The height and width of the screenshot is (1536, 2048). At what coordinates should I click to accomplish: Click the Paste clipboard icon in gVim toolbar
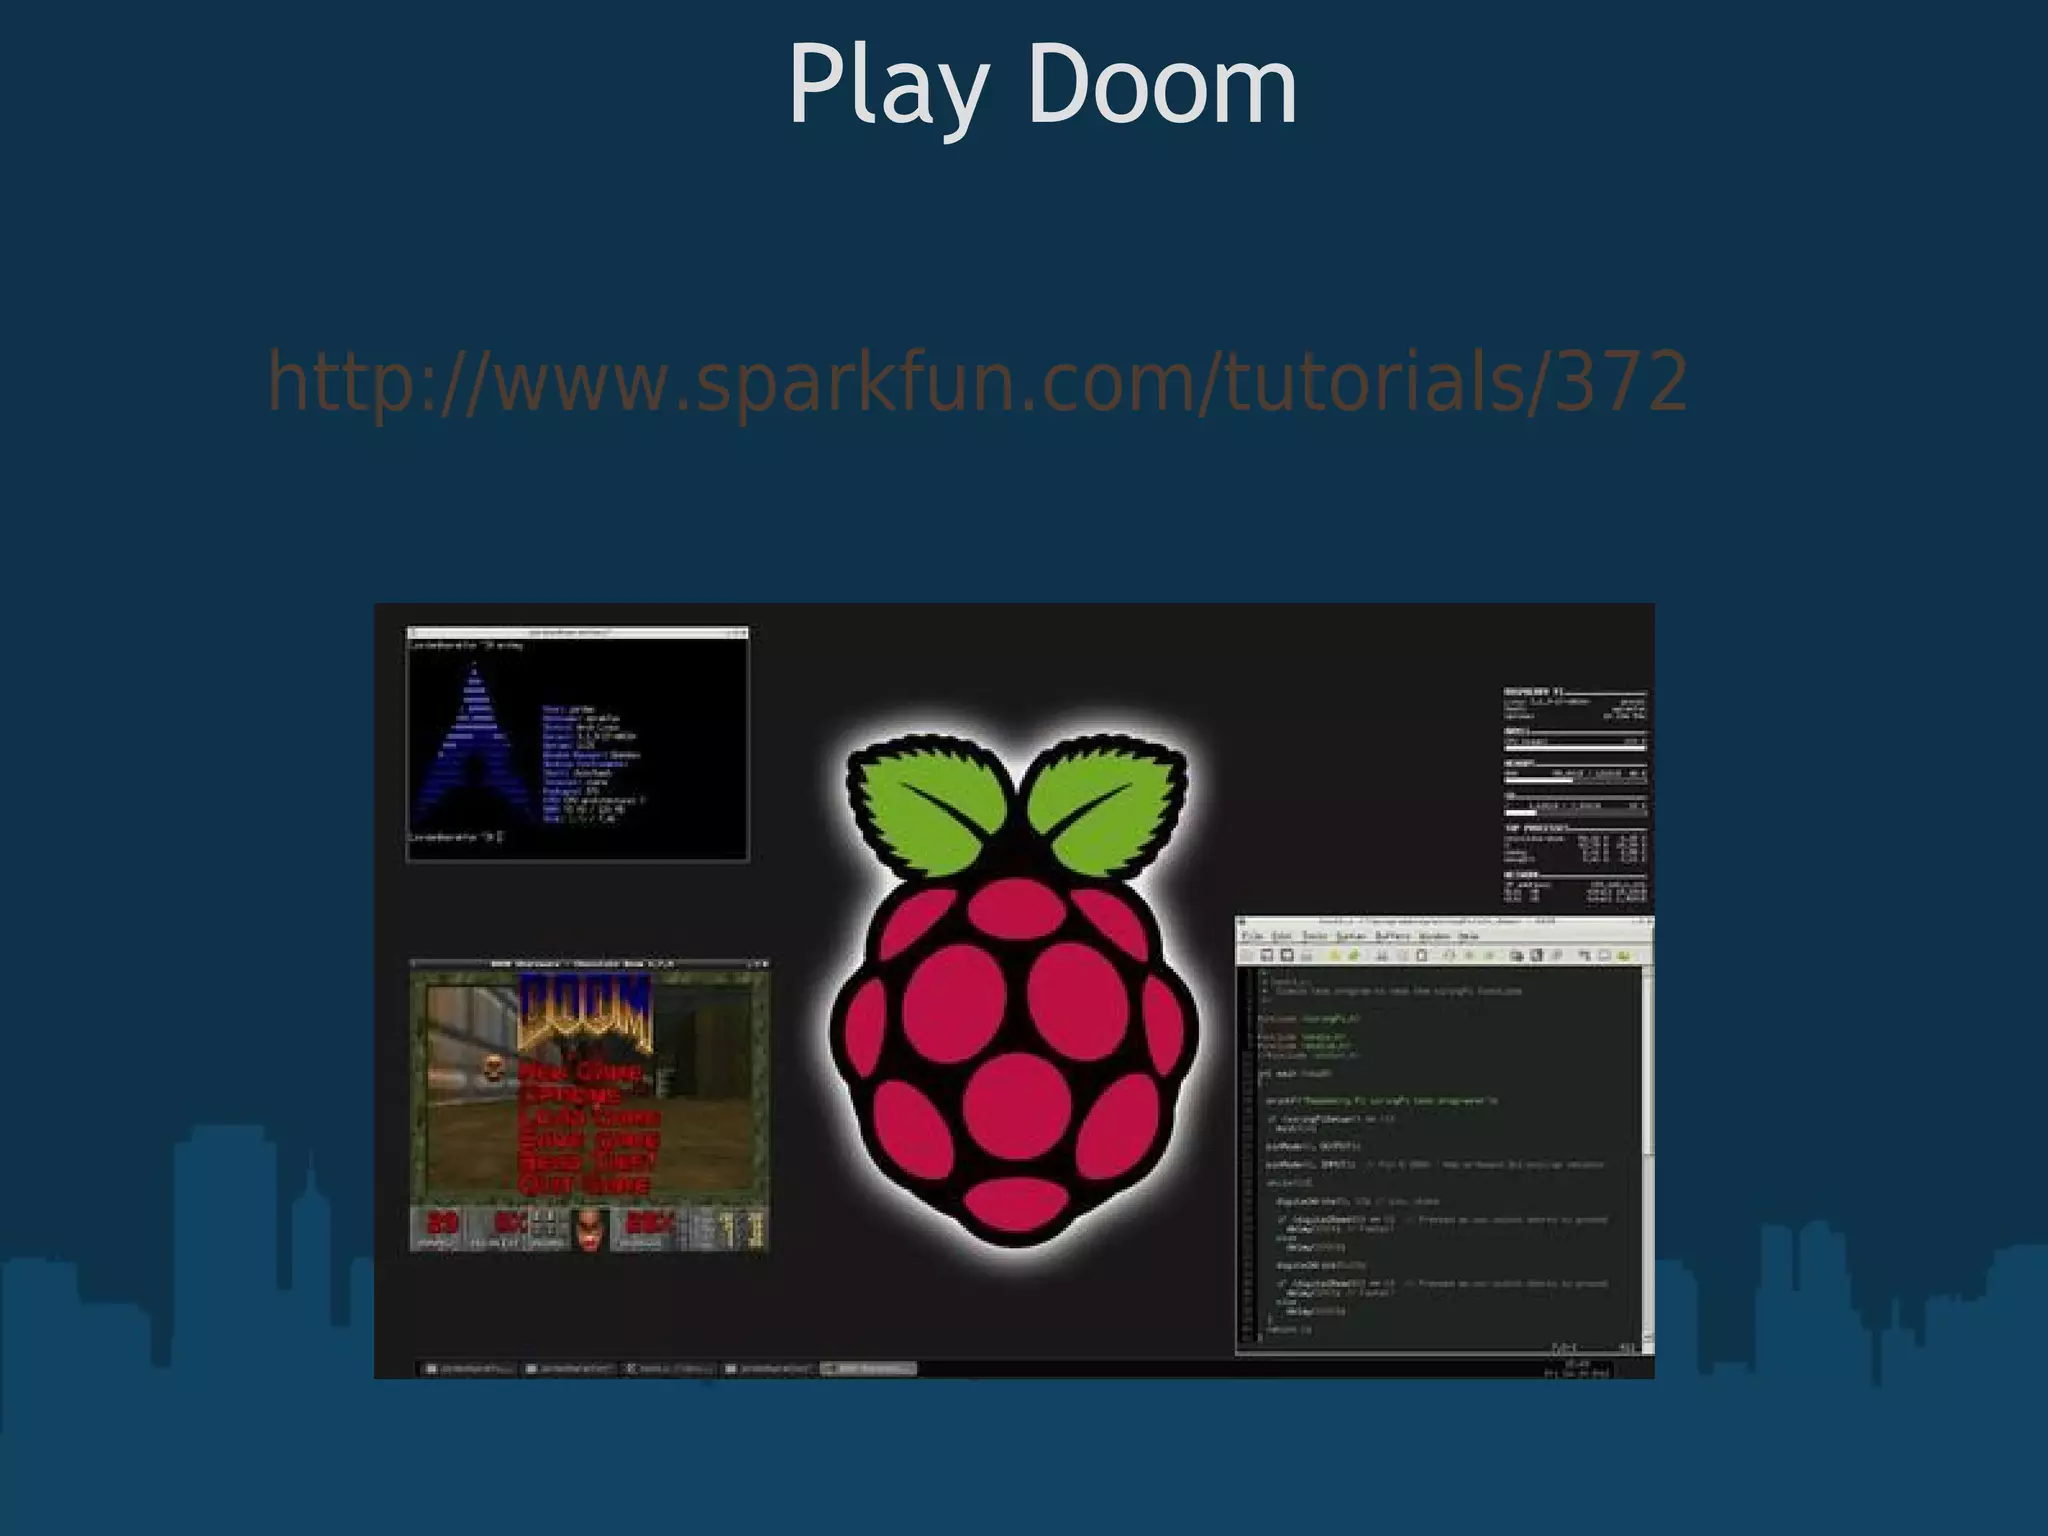1422,955
